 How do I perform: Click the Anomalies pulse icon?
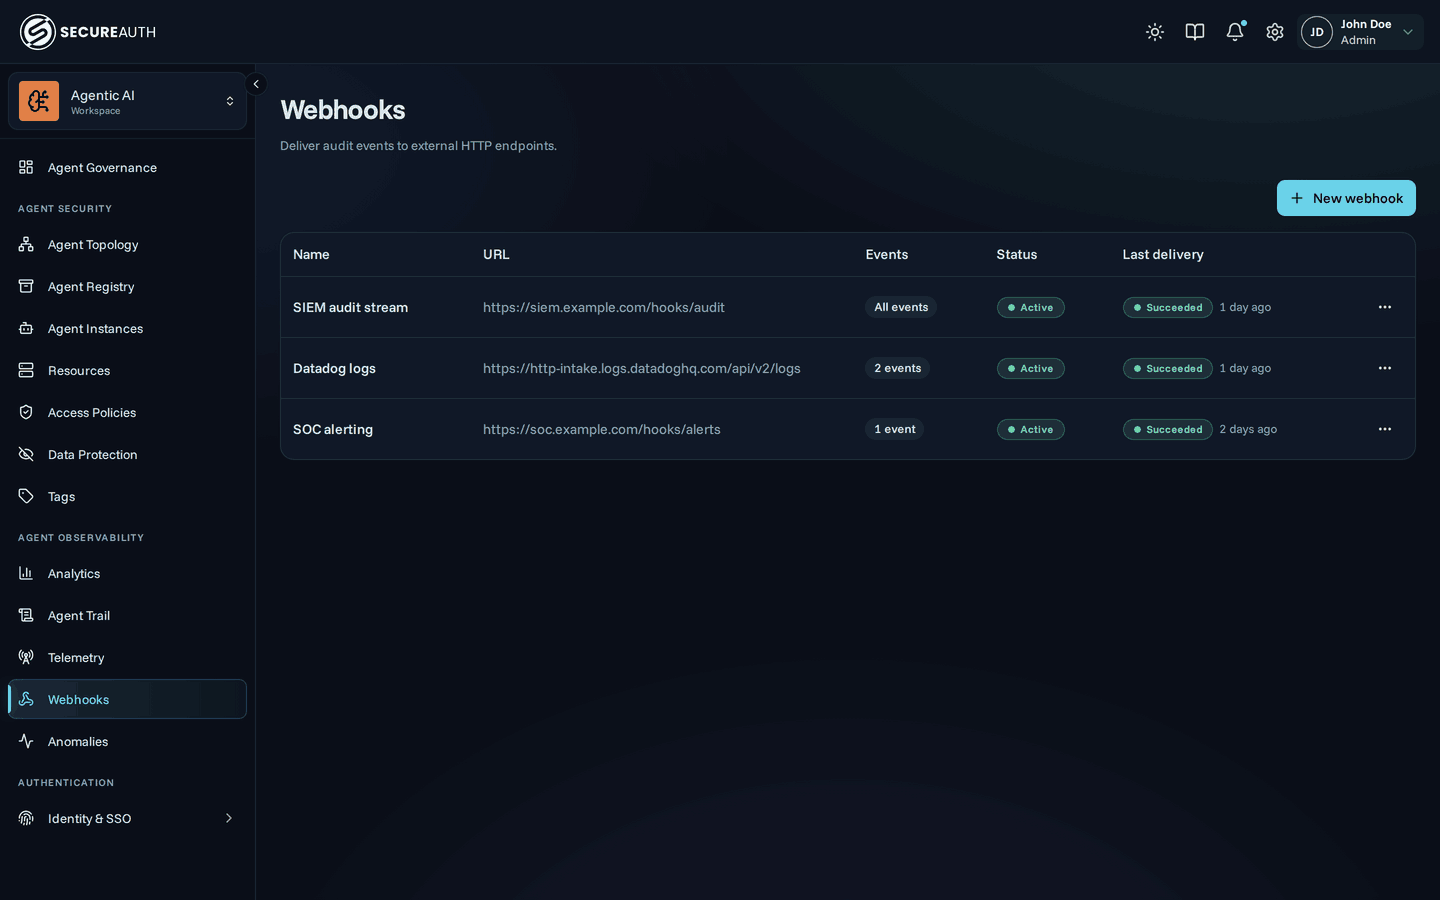point(26,741)
